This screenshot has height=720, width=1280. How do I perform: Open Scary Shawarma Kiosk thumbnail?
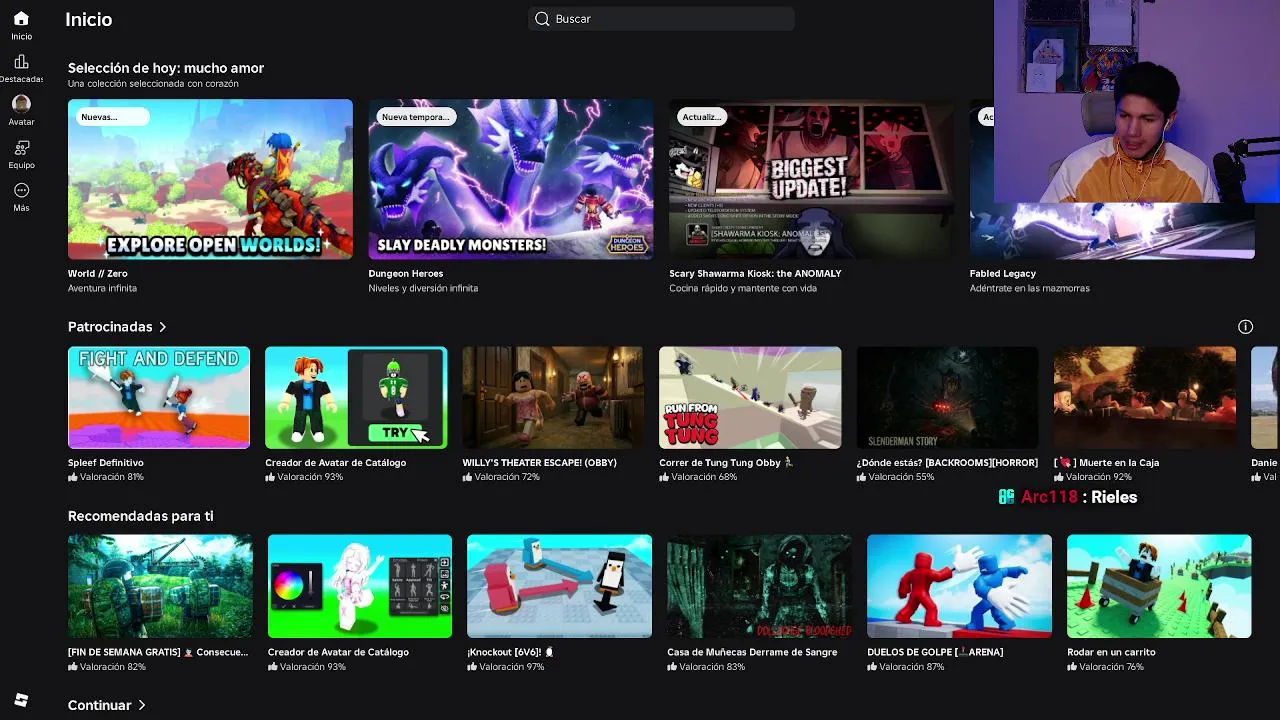(811, 179)
